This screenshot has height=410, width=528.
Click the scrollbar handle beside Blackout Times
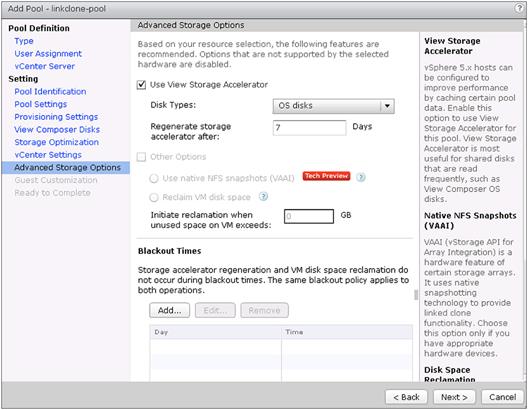(416, 295)
